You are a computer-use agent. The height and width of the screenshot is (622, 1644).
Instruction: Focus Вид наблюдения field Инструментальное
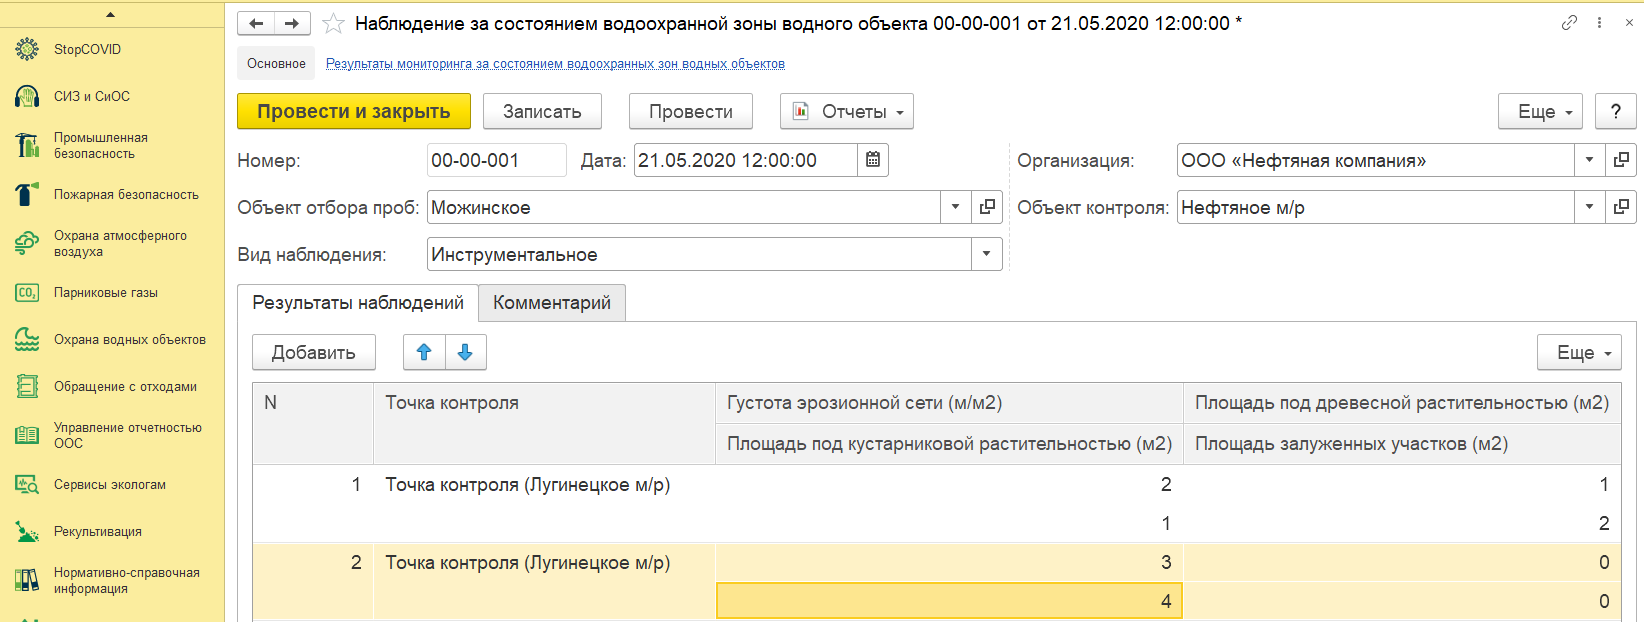[x=700, y=254]
